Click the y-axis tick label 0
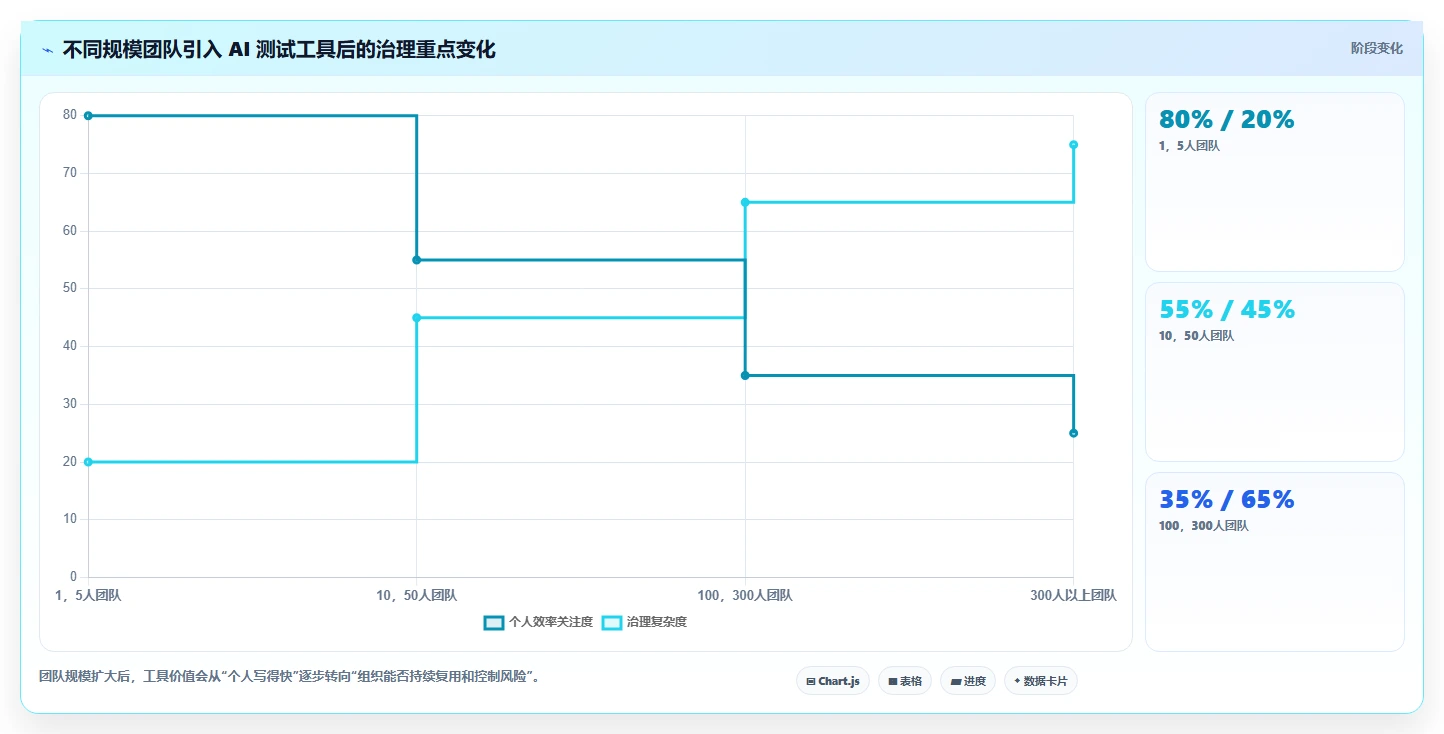This screenshot has width=1444, height=734. (x=74, y=577)
